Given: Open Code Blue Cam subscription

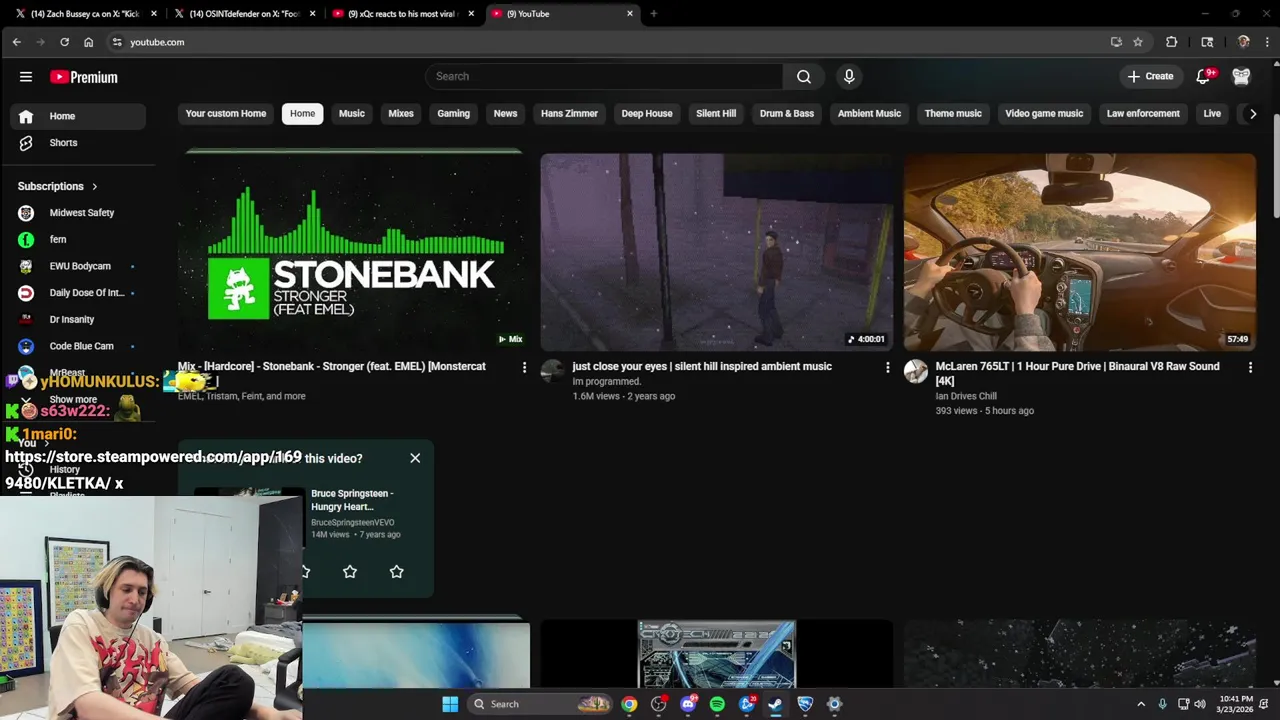Looking at the screenshot, I should [x=78, y=346].
